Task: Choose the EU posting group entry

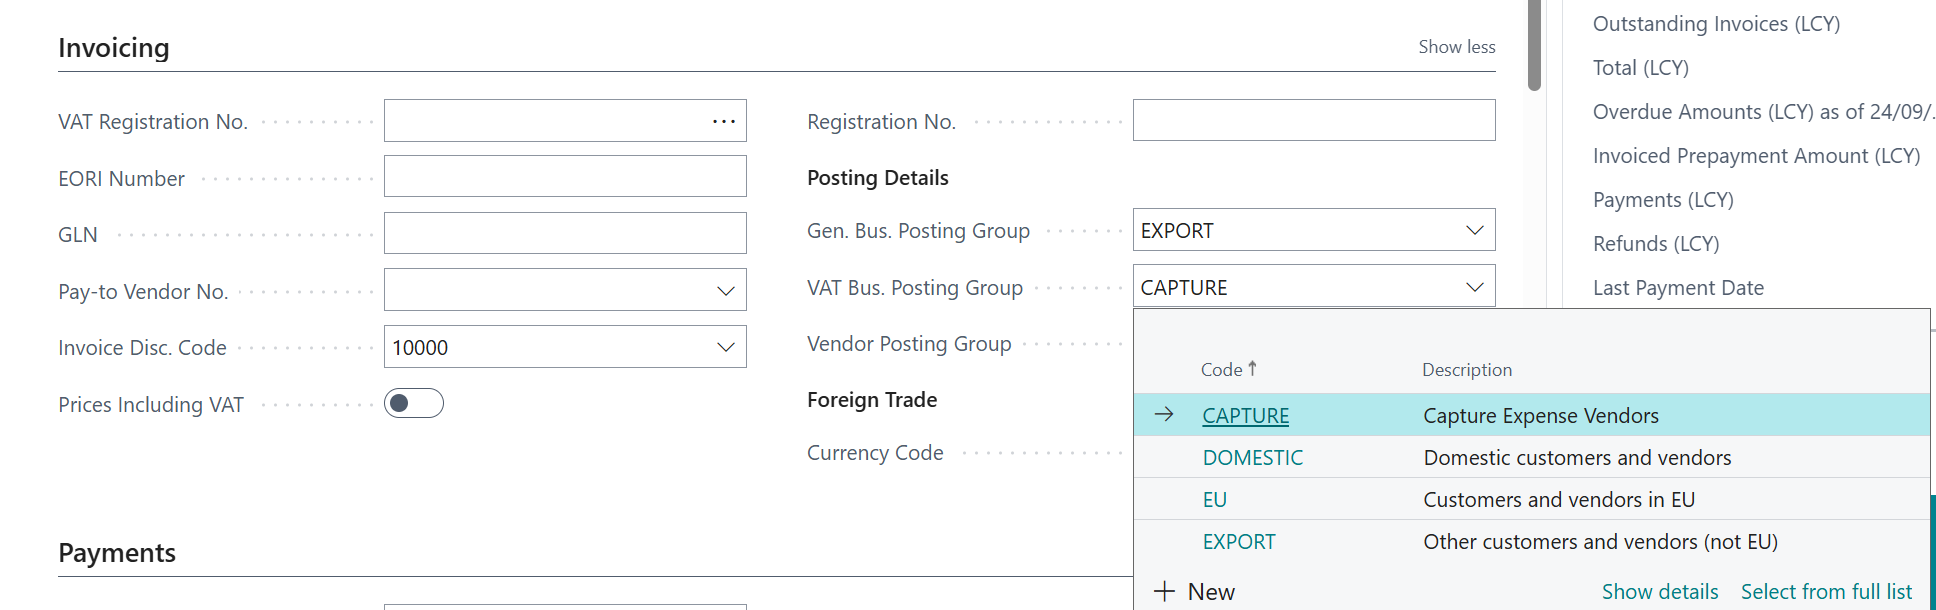Action: [1214, 500]
